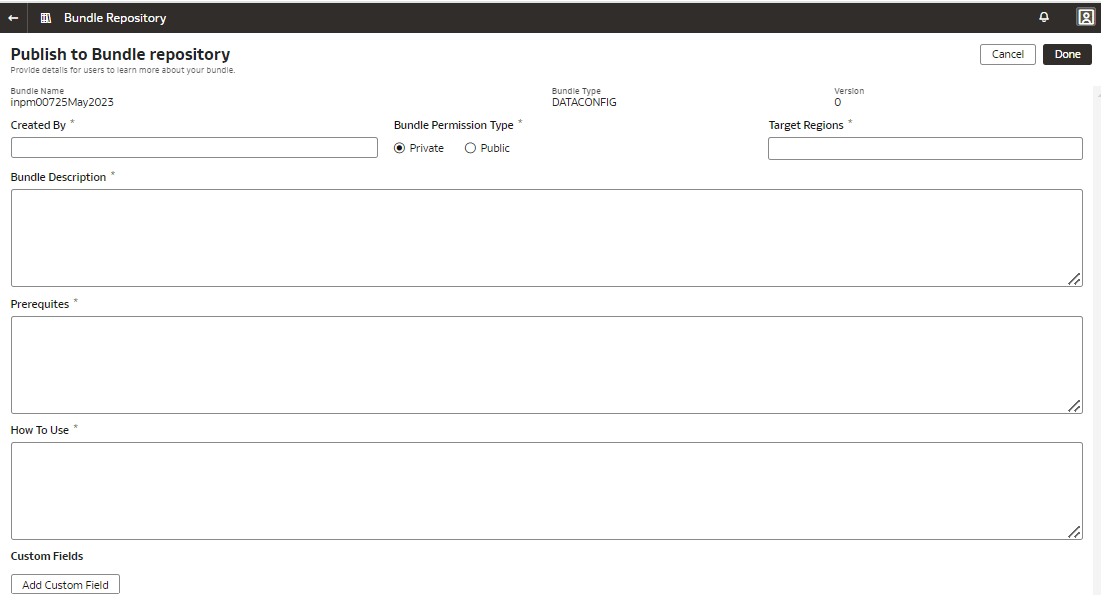Click the back arrow in the header

[x=13, y=17]
